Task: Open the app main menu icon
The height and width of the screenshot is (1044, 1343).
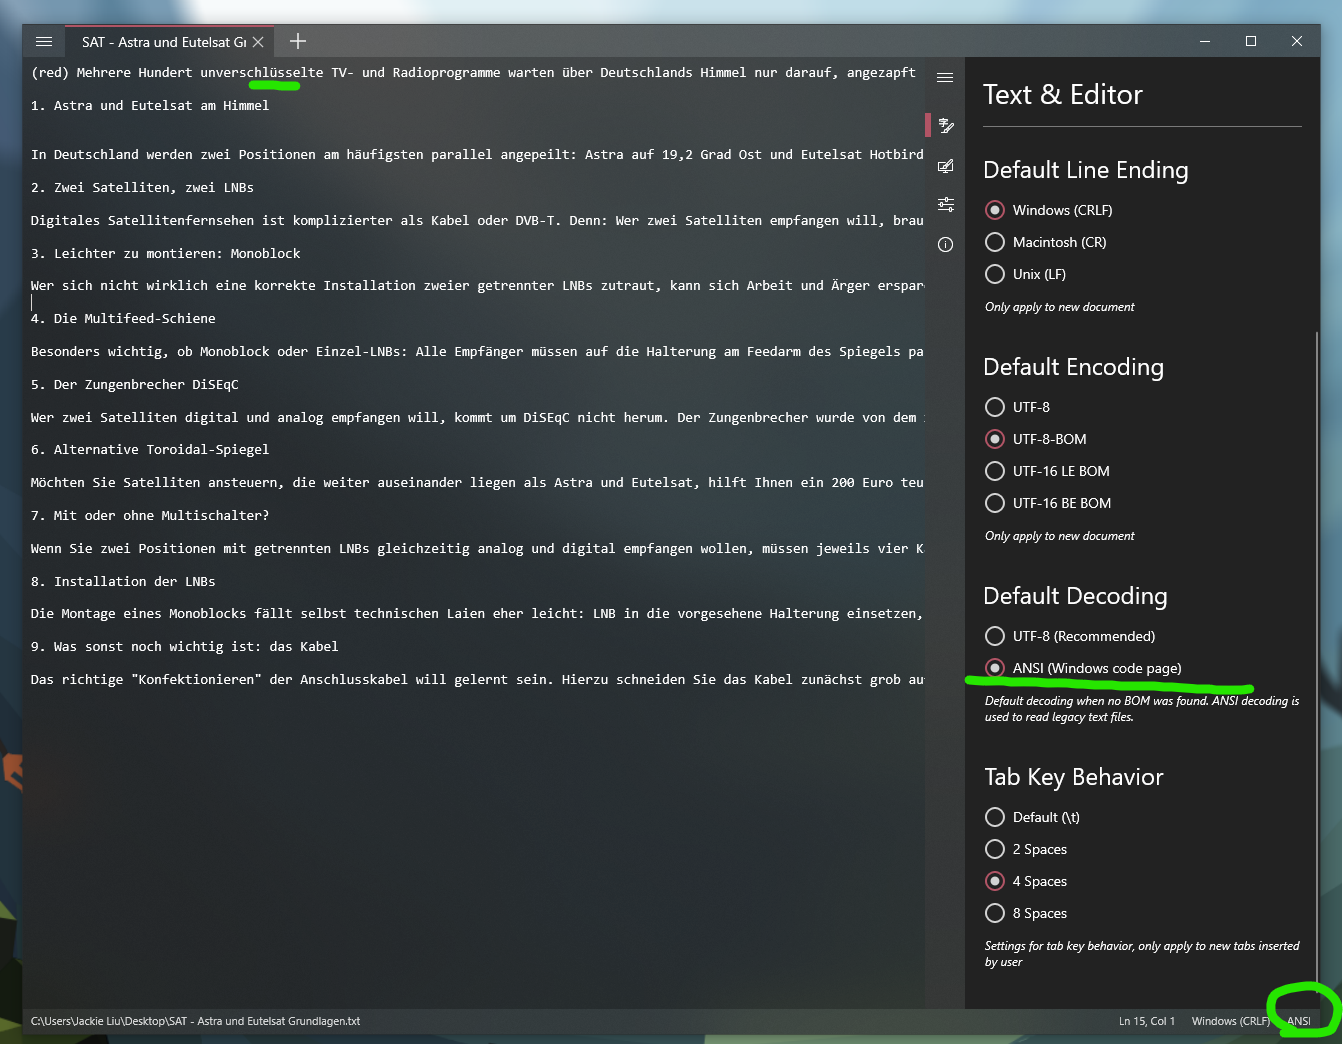Action: coord(43,41)
